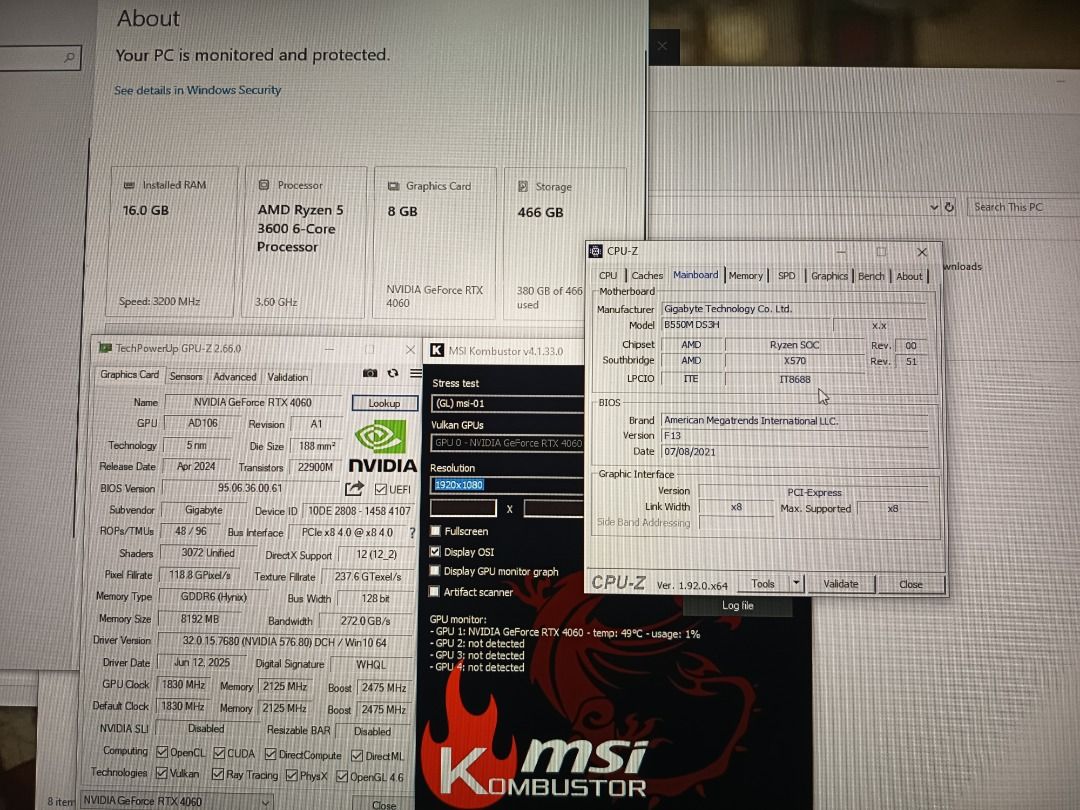Toggle the UEFI checkbox
The image size is (1080, 810).
[x=380, y=489]
